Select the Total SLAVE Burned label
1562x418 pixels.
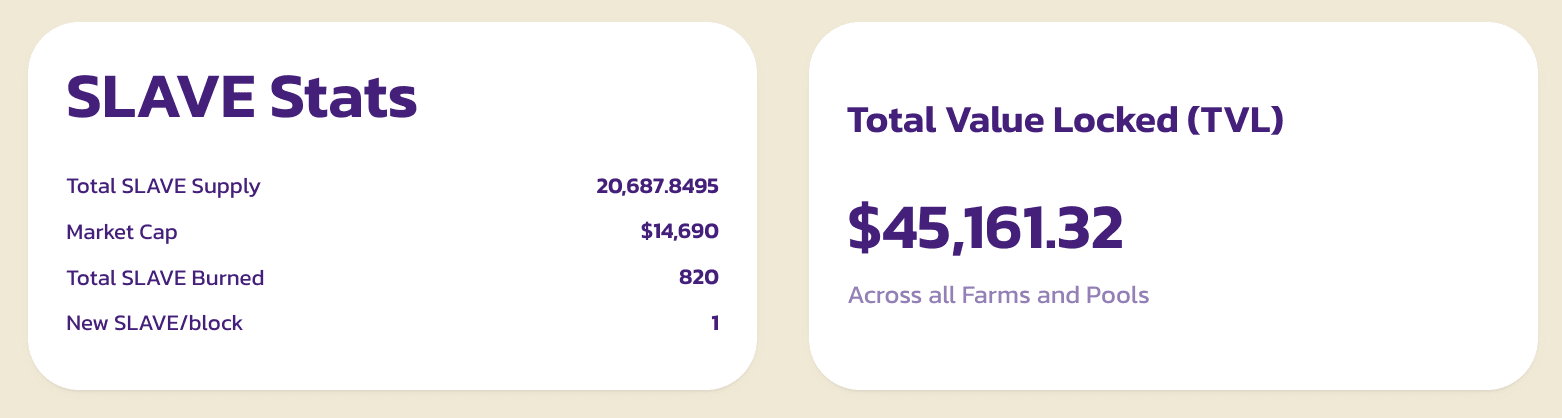click(x=165, y=278)
